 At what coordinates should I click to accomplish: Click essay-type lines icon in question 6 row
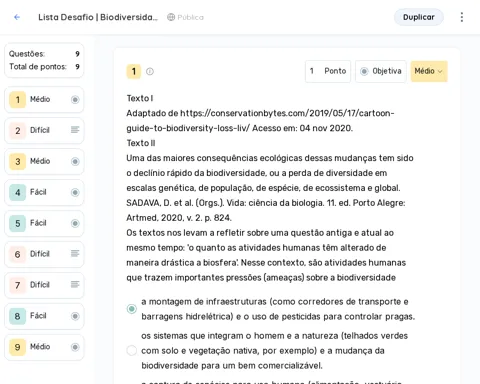[x=75, y=254]
